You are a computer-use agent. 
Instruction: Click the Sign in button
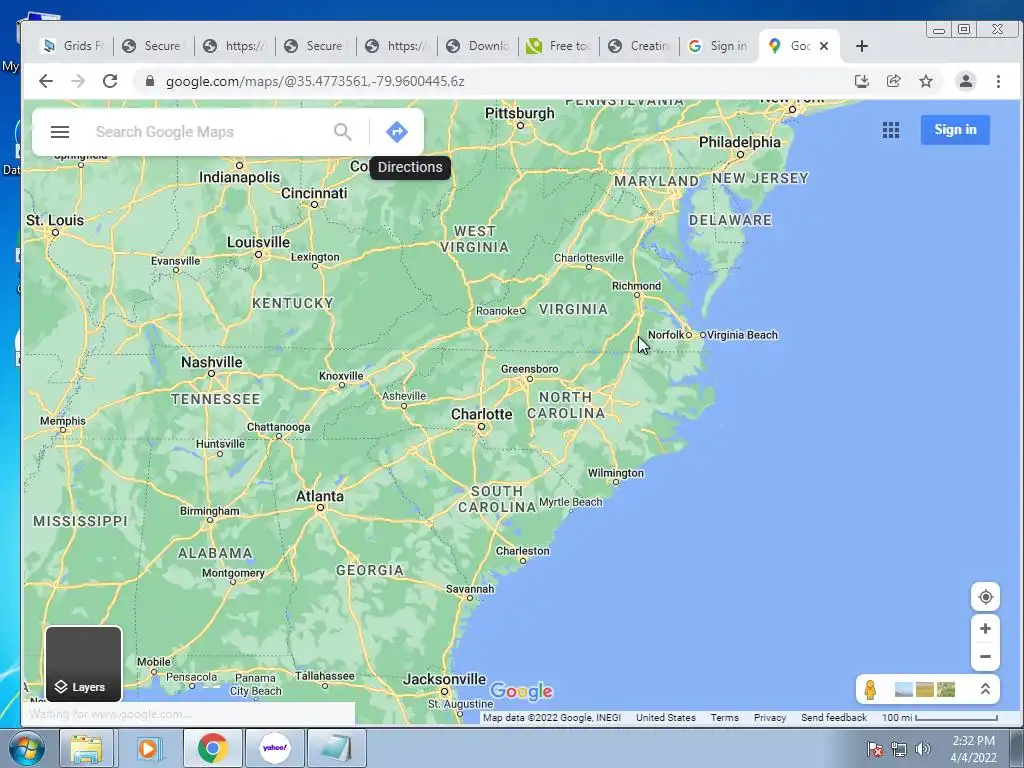click(955, 129)
